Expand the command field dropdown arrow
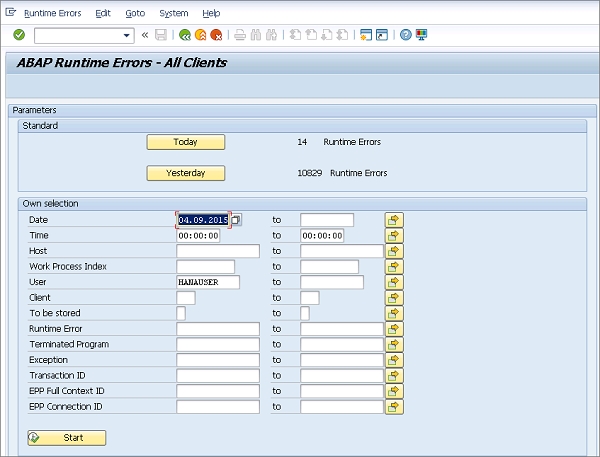Viewport: 600px width, 457px height. 127,35
